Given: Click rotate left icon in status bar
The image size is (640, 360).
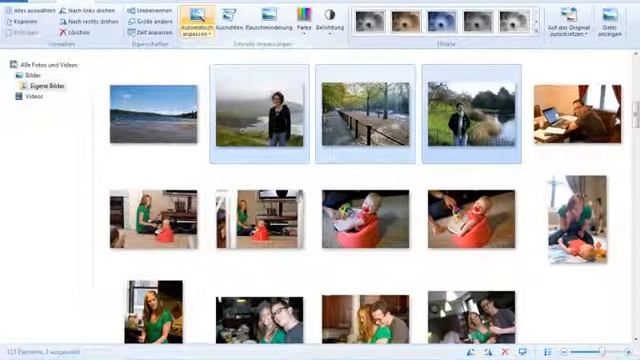Looking at the screenshot, I should [471, 352].
